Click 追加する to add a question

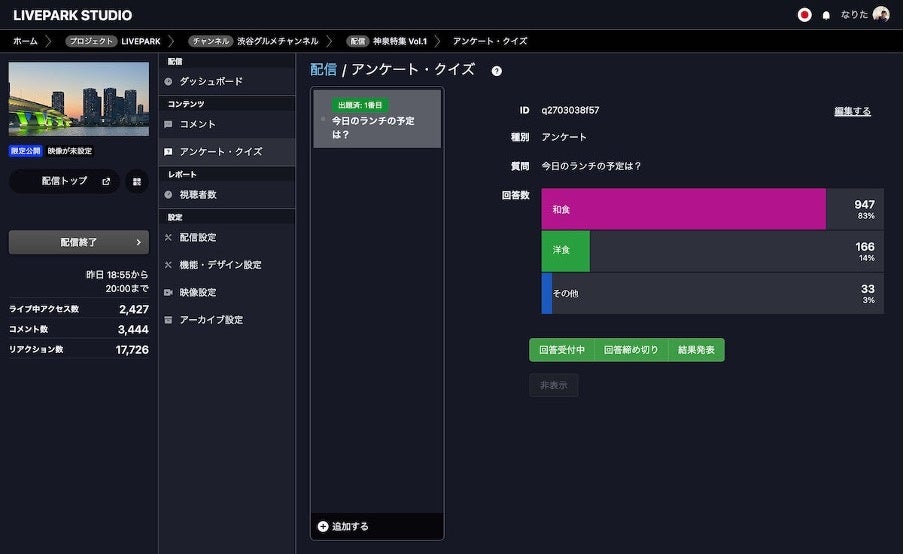(x=343, y=526)
